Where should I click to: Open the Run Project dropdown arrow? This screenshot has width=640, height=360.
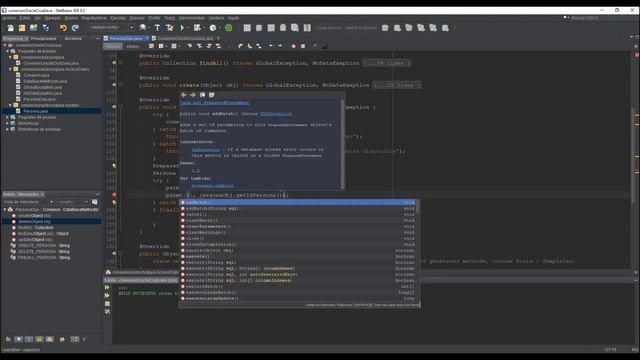[x=188, y=28]
